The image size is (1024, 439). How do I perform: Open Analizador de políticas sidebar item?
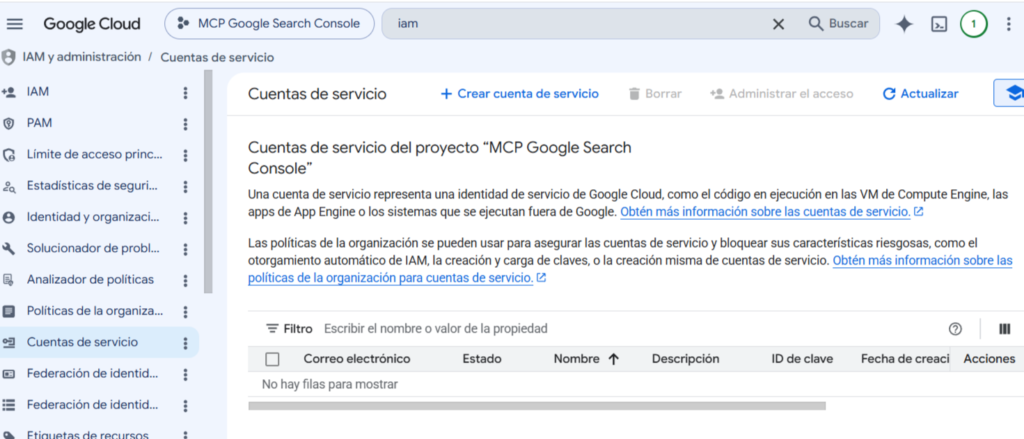tap(90, 280)
